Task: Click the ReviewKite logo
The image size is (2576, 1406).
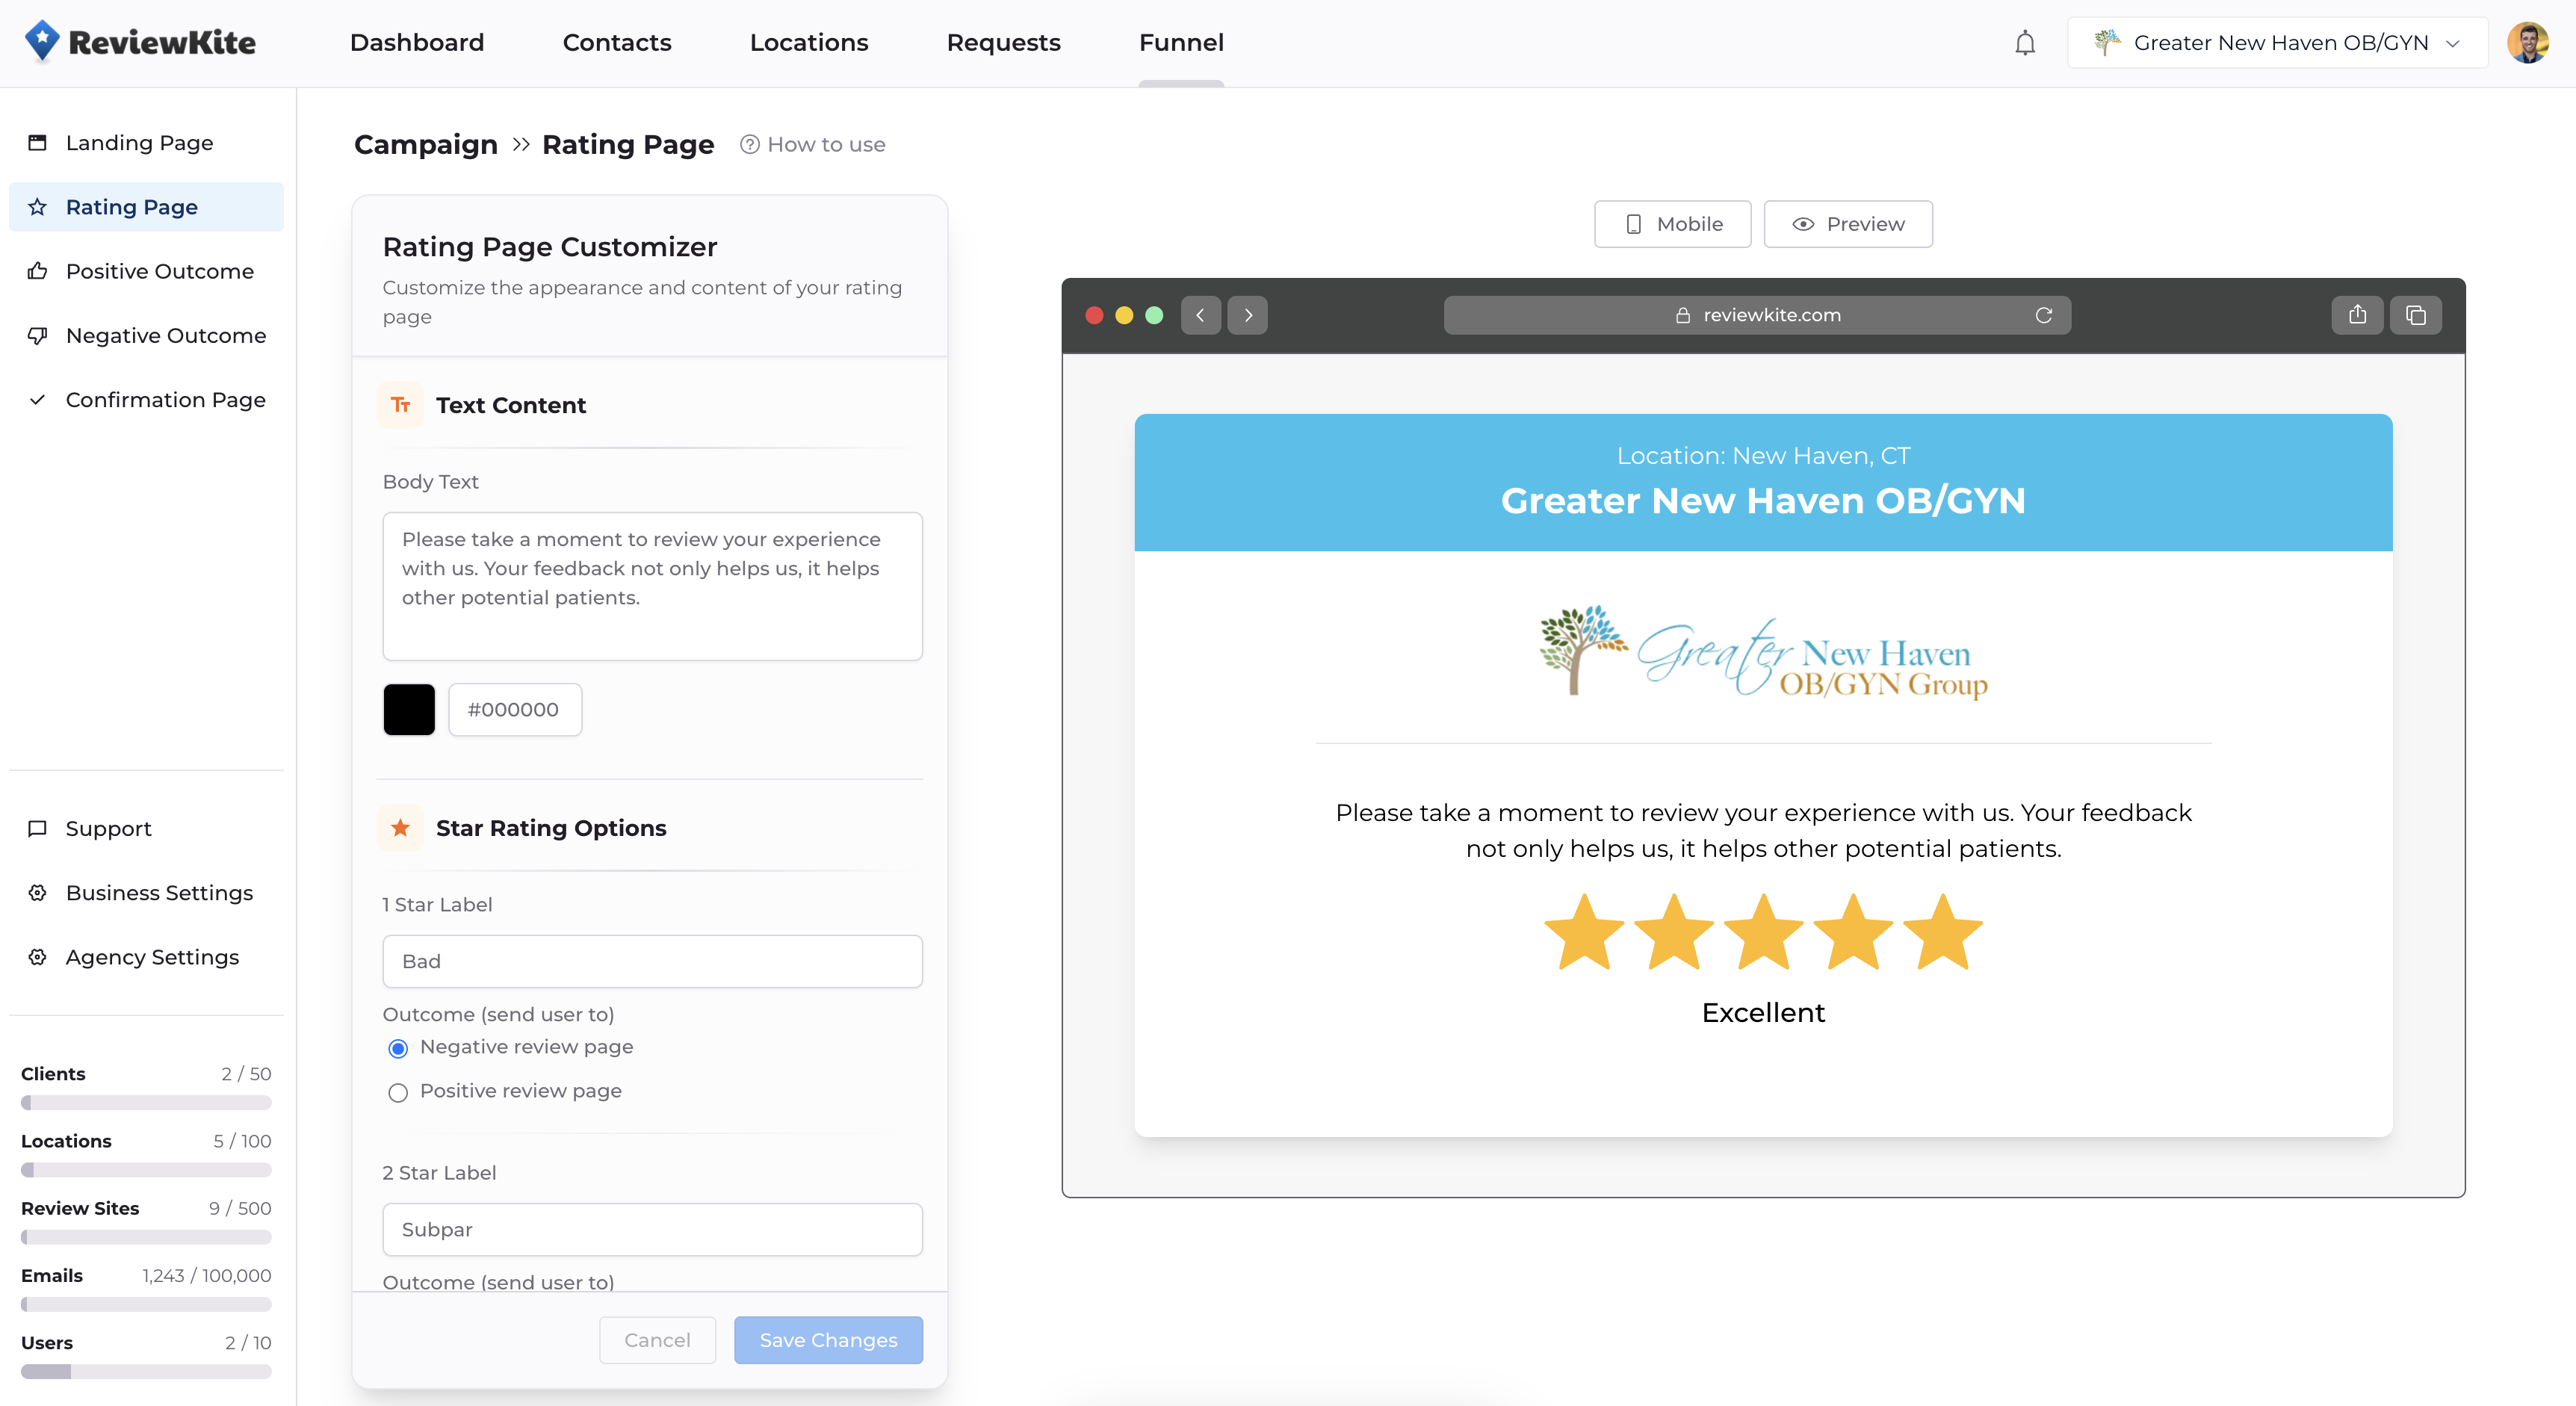Action: coord(140,42)
